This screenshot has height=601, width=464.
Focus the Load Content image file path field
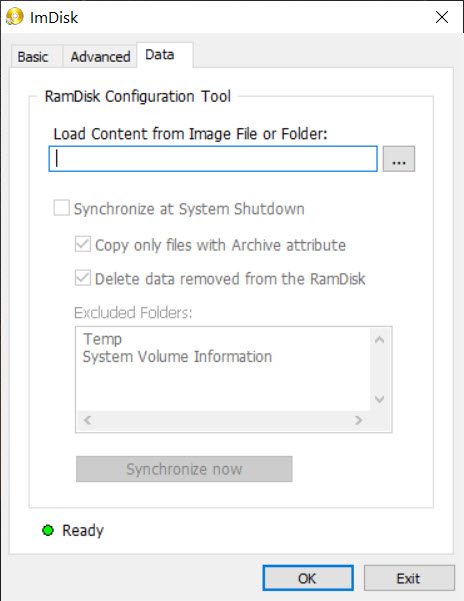(213, 159)
